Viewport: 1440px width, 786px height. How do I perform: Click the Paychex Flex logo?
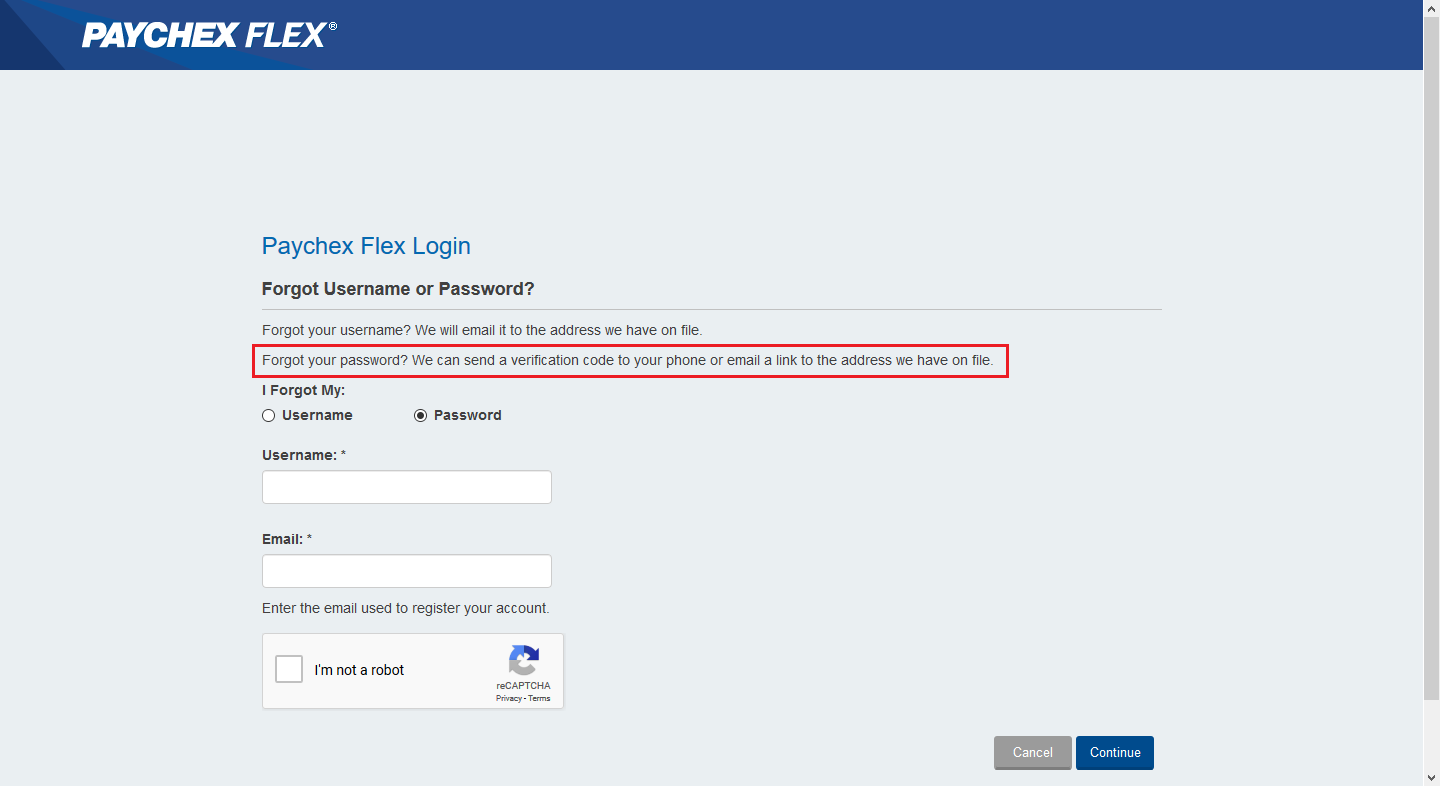[x=209, y=35]
